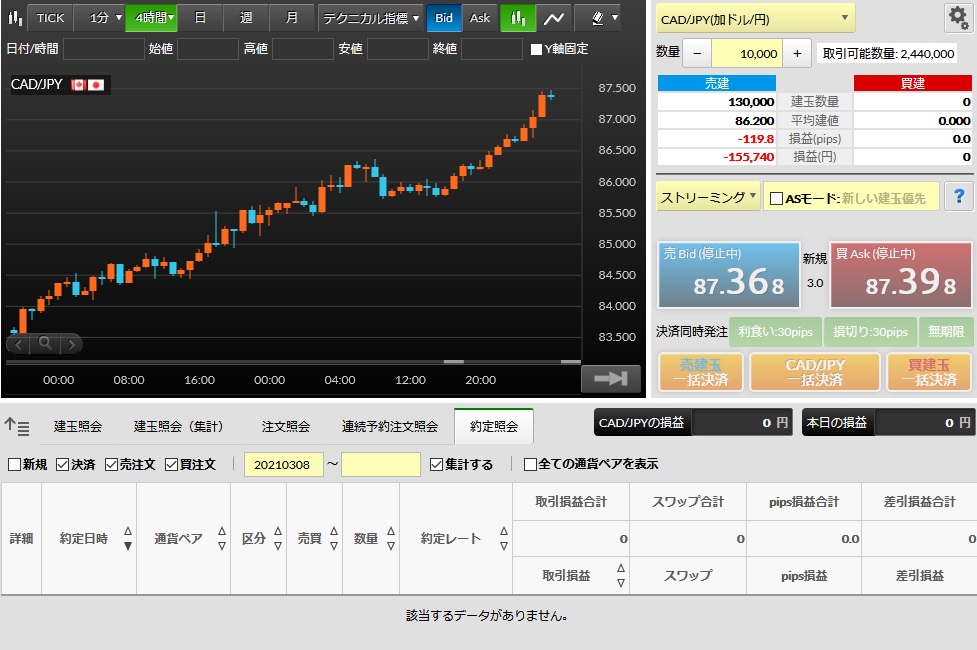Image resolution: width=977 pixels, height=650 pixels.
Task: Select 日 daily timeframe
Action: pos(200,18)
